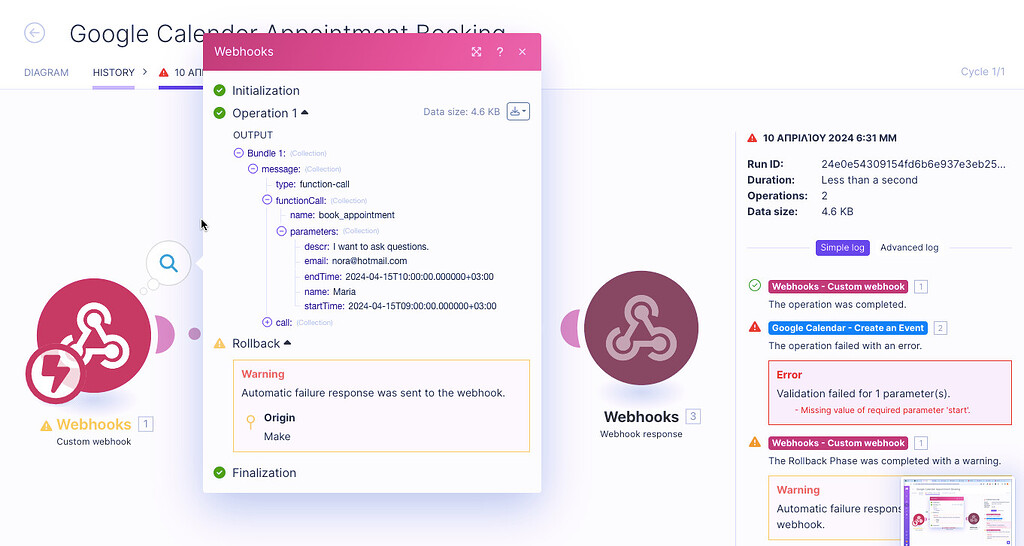Click orange warning icon in log
This screenshot has height=546, width=1024.
point(755,442)
